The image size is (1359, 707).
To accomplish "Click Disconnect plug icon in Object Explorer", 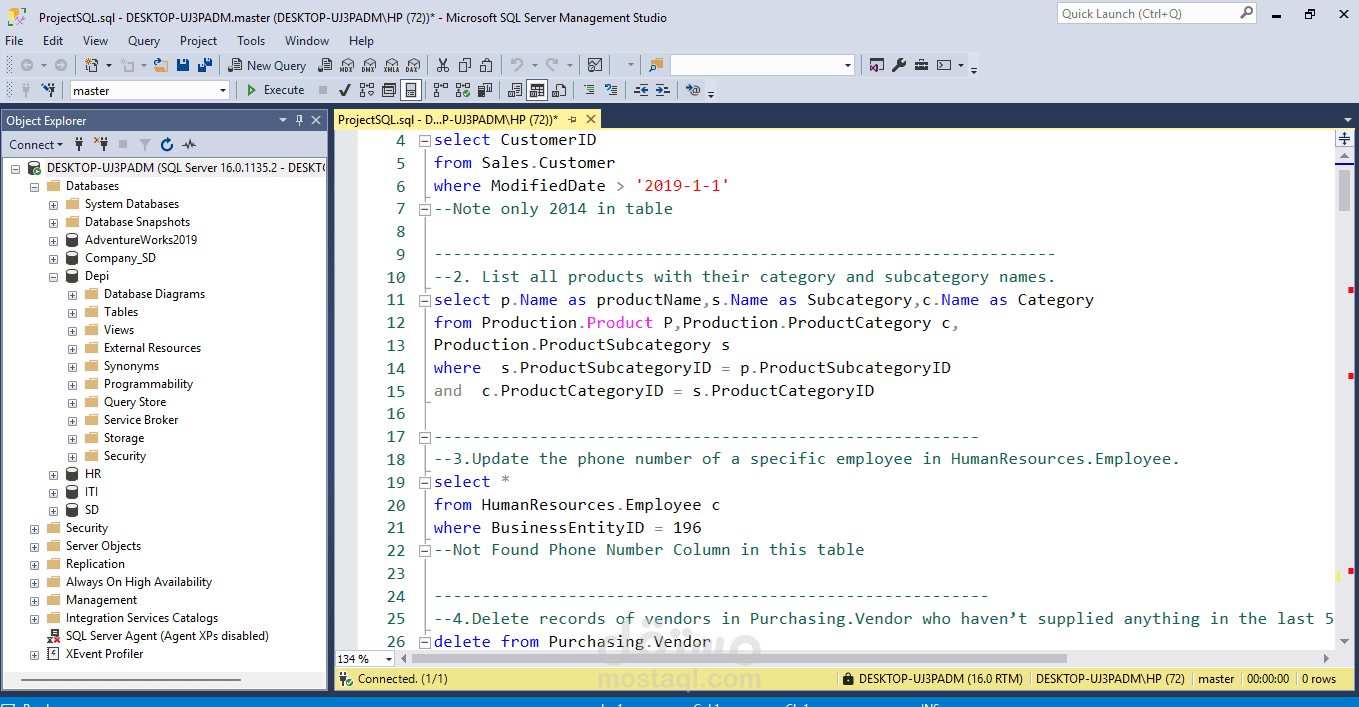I will click(x=101, y=144).
